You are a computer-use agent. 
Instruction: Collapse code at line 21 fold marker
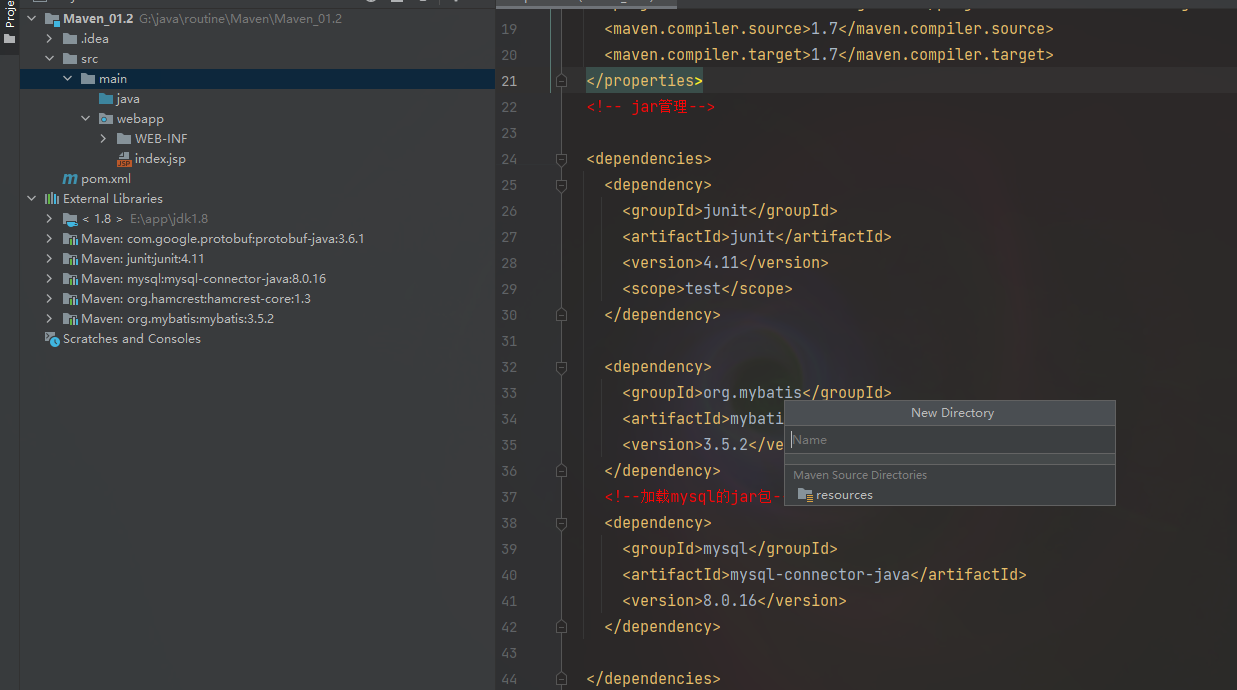tap(561, 81)
